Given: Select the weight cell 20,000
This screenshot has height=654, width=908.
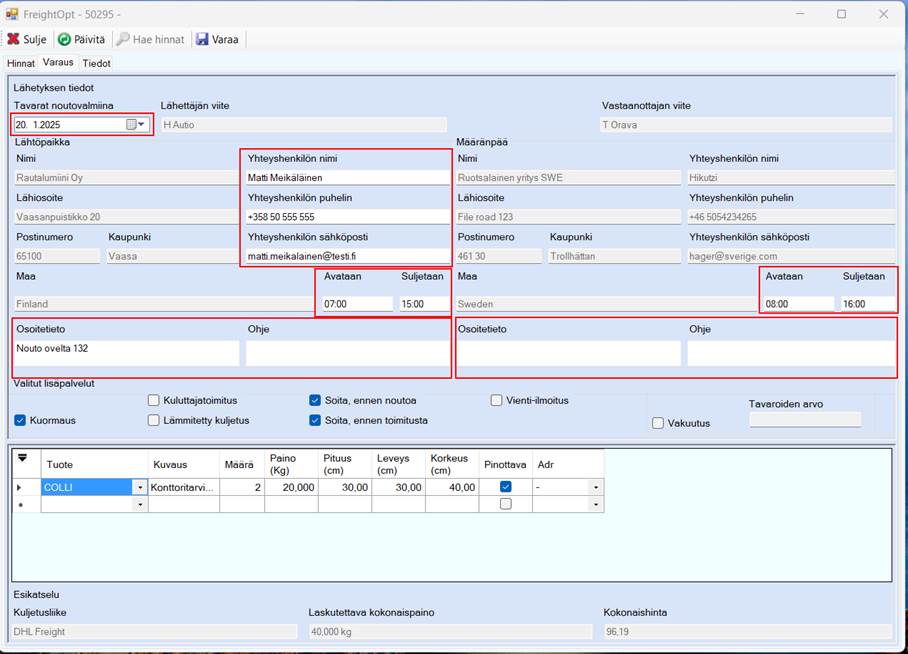Looking at the screenshot, I should 291,488.
